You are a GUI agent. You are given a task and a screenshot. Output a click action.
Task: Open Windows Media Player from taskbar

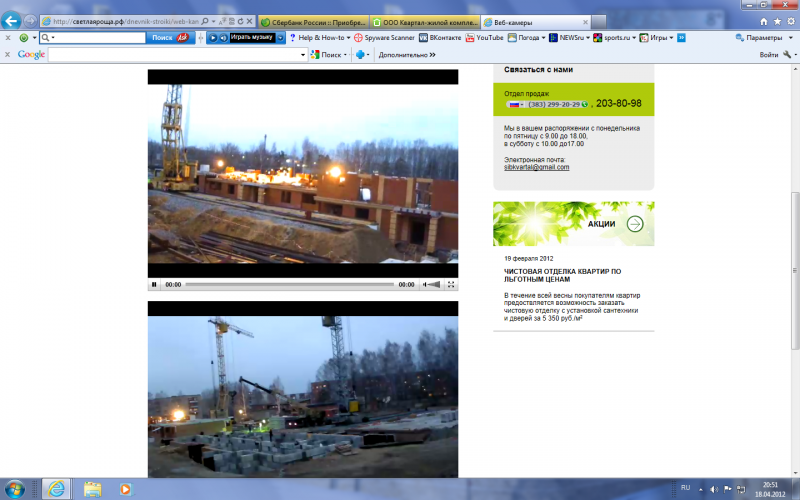click(x=125, y=489)
